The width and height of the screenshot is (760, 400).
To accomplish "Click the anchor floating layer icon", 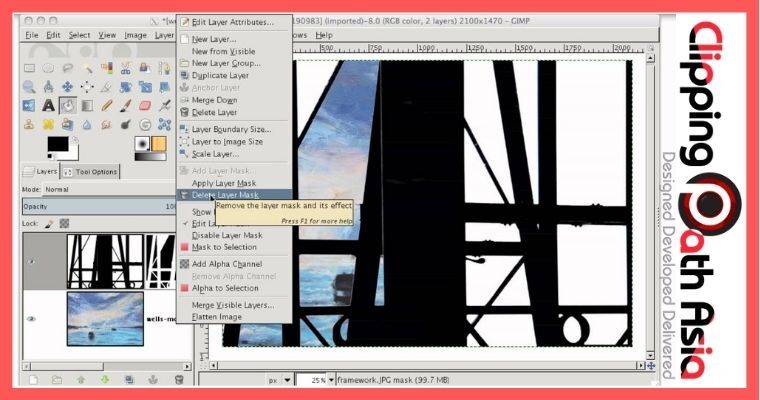I will [x=153, y=380].
